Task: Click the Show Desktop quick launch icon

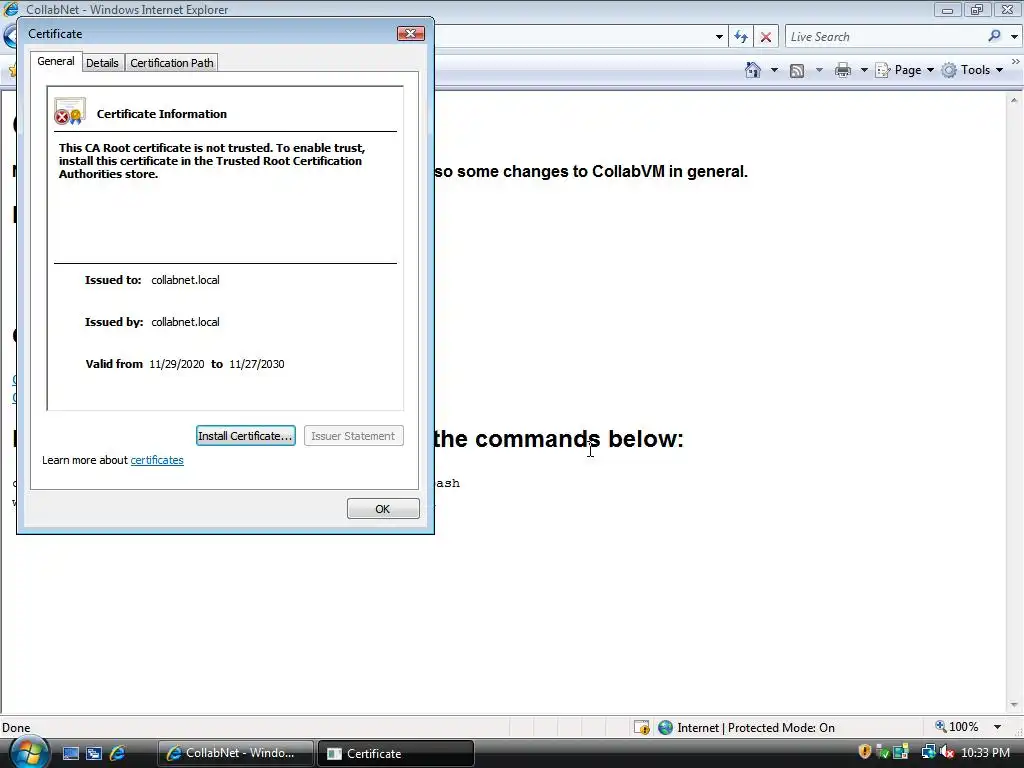Action: [71, 754]
